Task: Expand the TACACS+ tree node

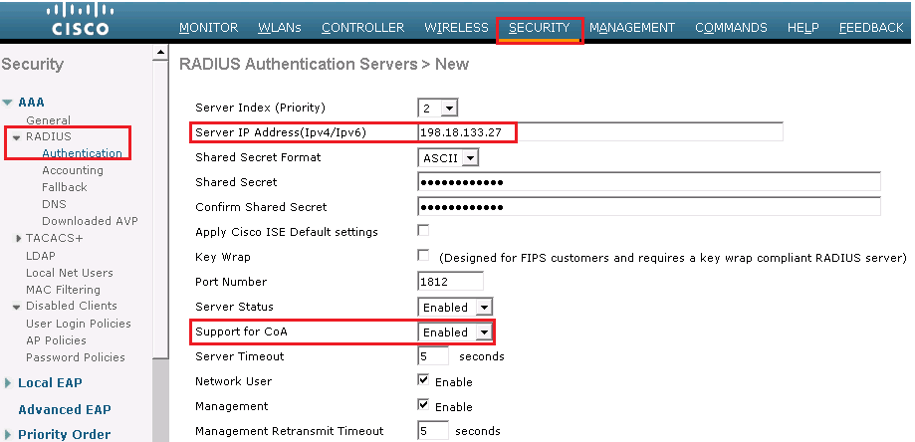Action: (19, 238)
